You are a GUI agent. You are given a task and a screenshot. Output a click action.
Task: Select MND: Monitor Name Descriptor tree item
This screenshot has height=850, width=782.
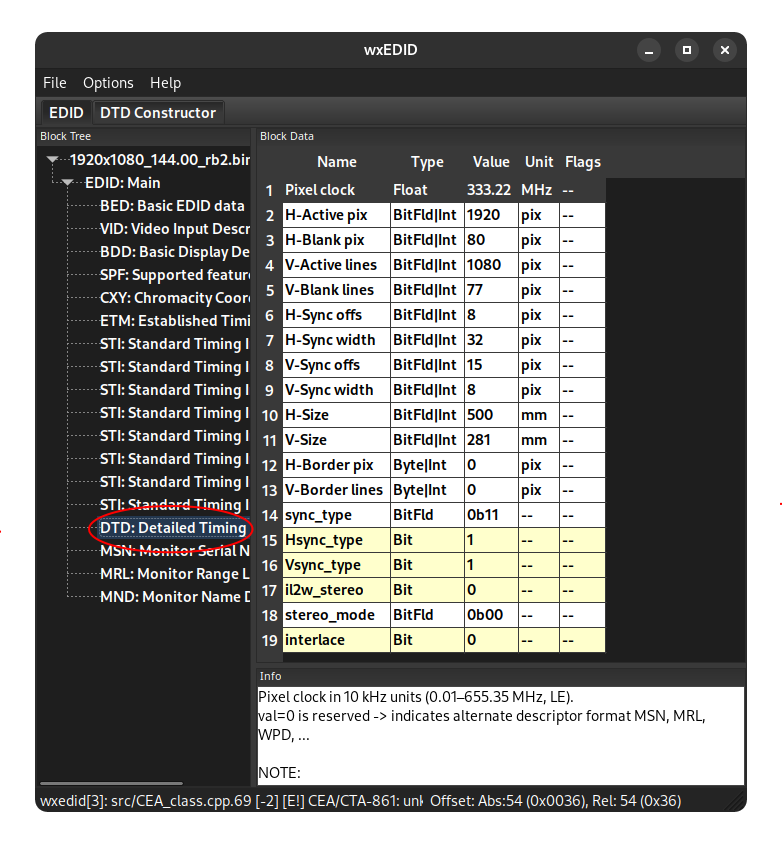click(x=175, y=597)
